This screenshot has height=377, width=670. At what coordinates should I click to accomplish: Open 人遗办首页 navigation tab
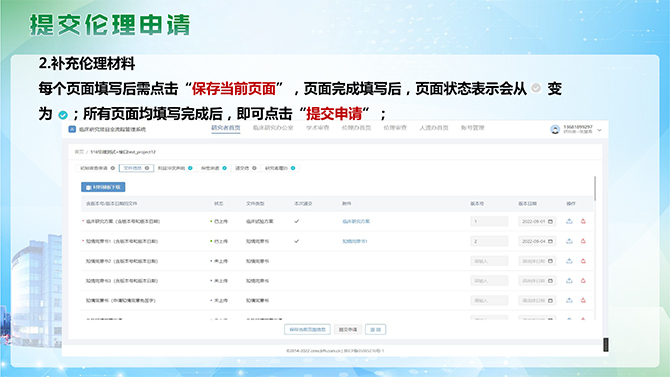(x=434, y=128)
